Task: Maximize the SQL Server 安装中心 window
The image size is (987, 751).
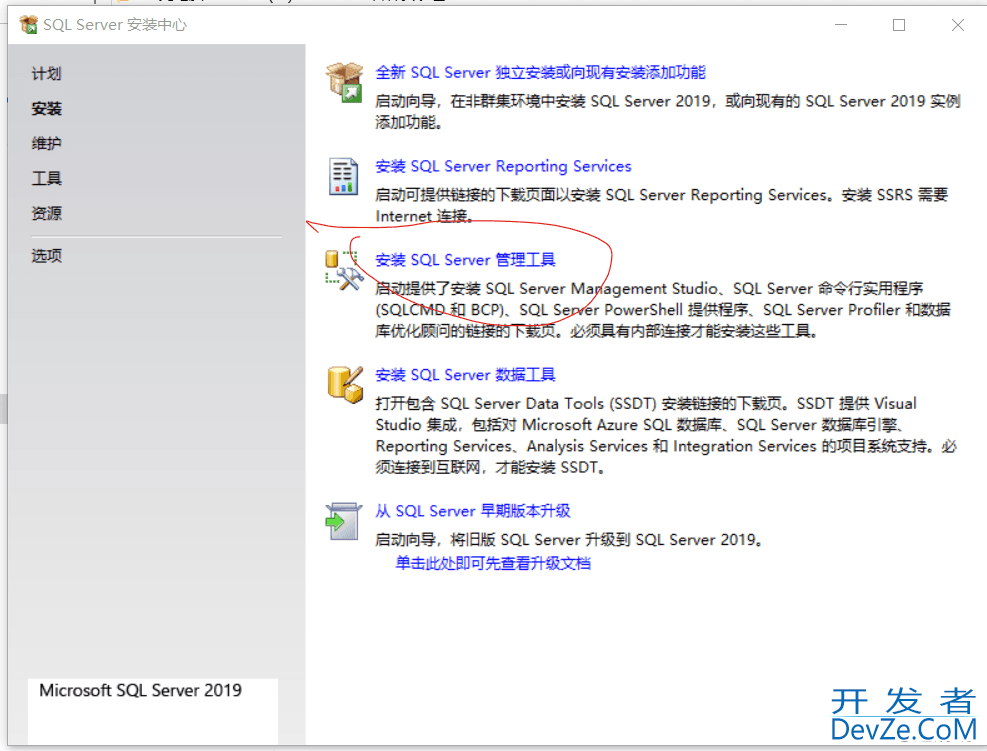Action: point(899,25)
